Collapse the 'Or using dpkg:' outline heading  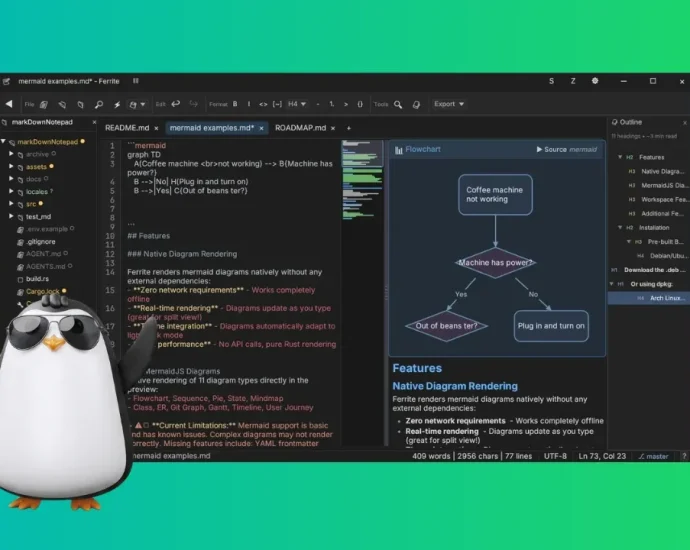(x=612, y=284)
